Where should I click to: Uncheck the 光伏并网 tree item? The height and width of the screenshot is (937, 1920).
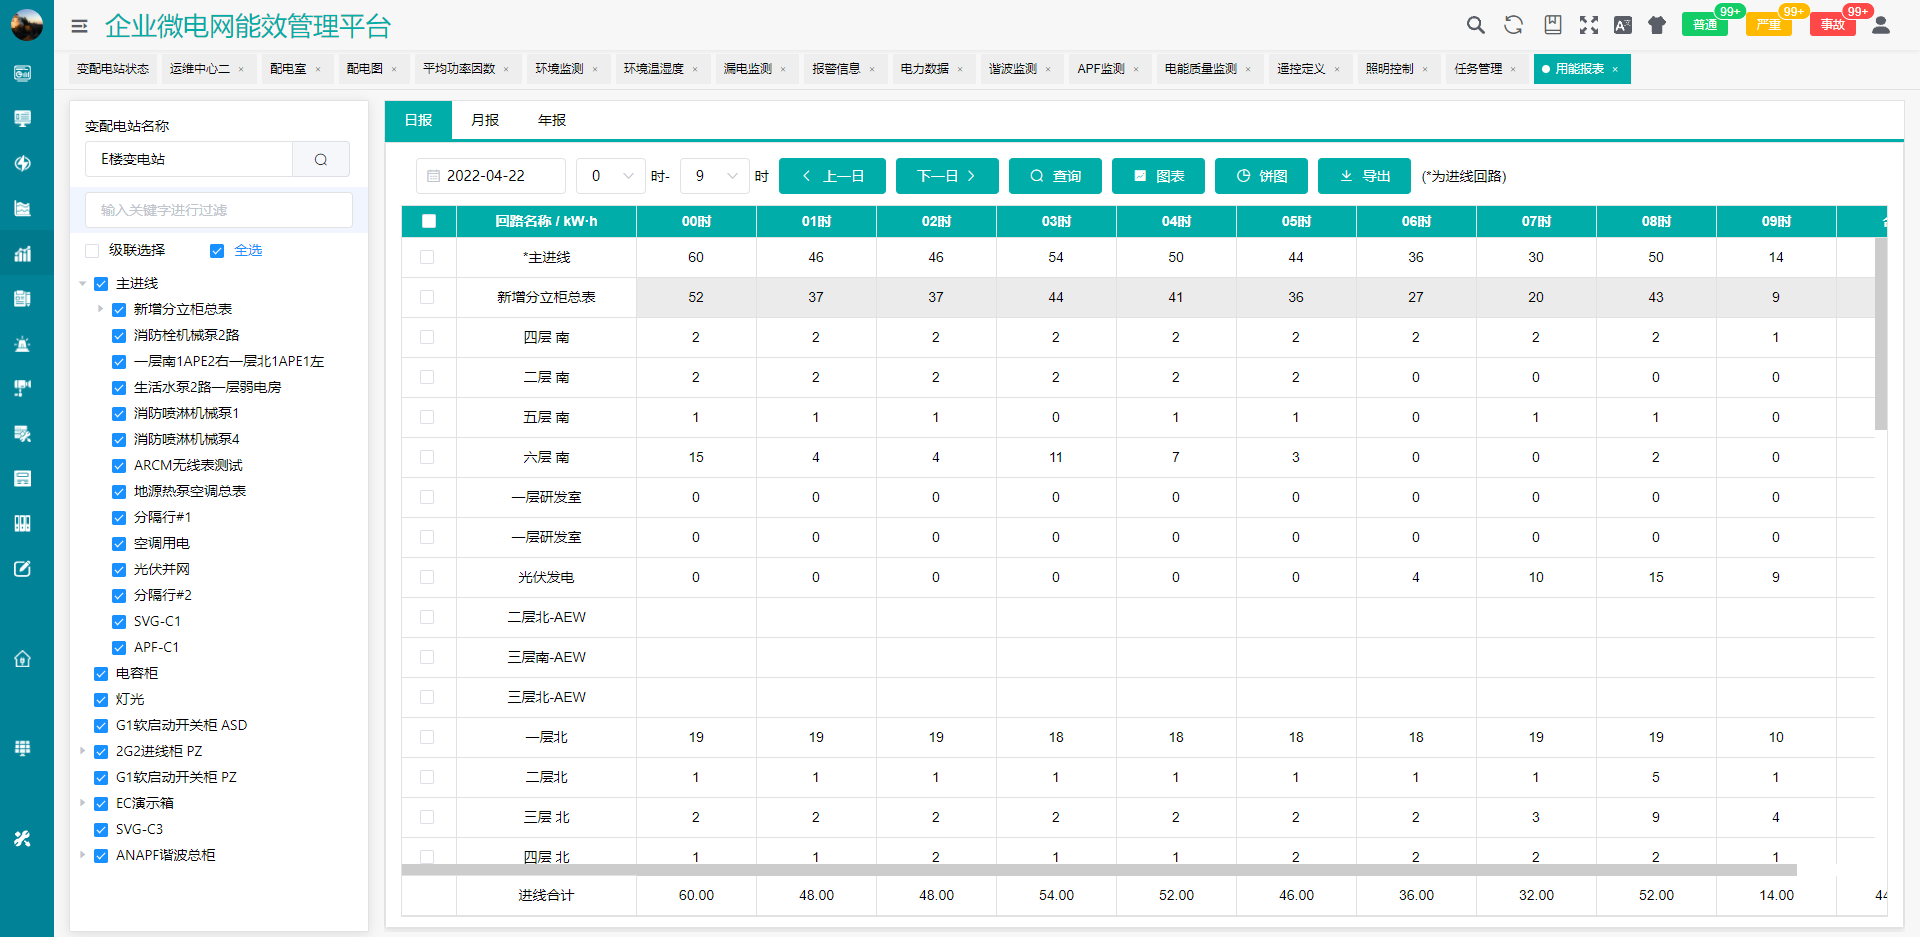[x=119, y=569]
